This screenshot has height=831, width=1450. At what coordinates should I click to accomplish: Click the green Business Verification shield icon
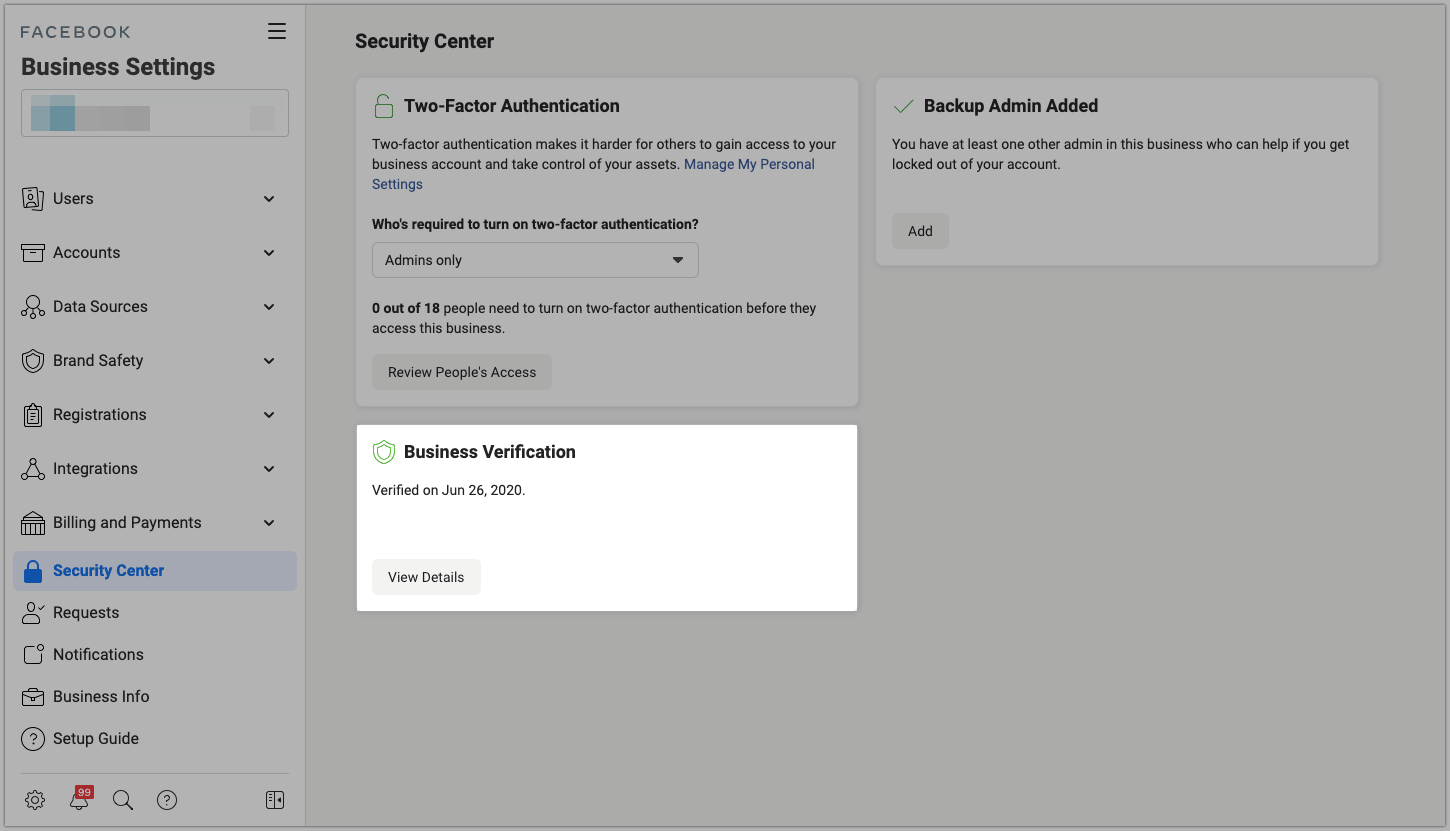coord(383,452)
